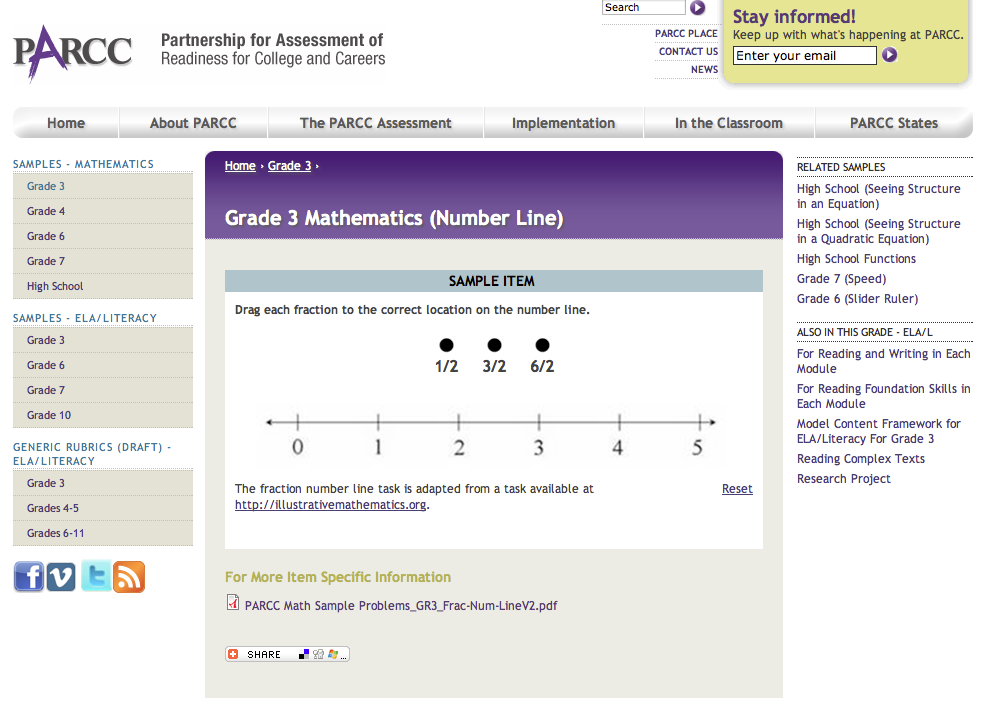Select Grade 3 under Samples Mathematics
Screen dimensions: 987x706
click(x=103, y=186)
